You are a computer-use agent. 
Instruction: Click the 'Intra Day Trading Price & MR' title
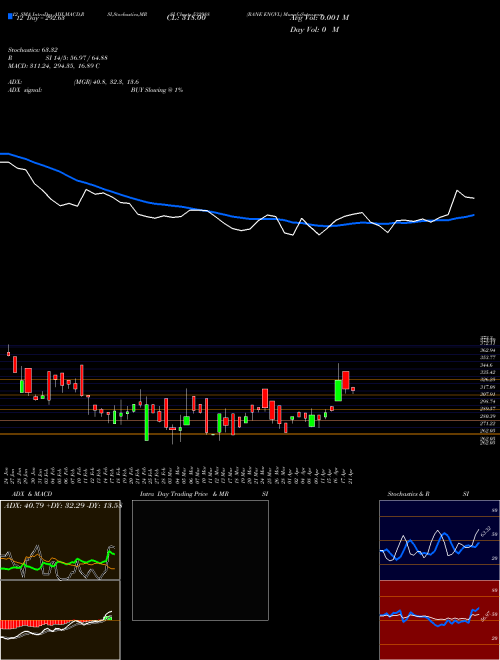[184, 494]
